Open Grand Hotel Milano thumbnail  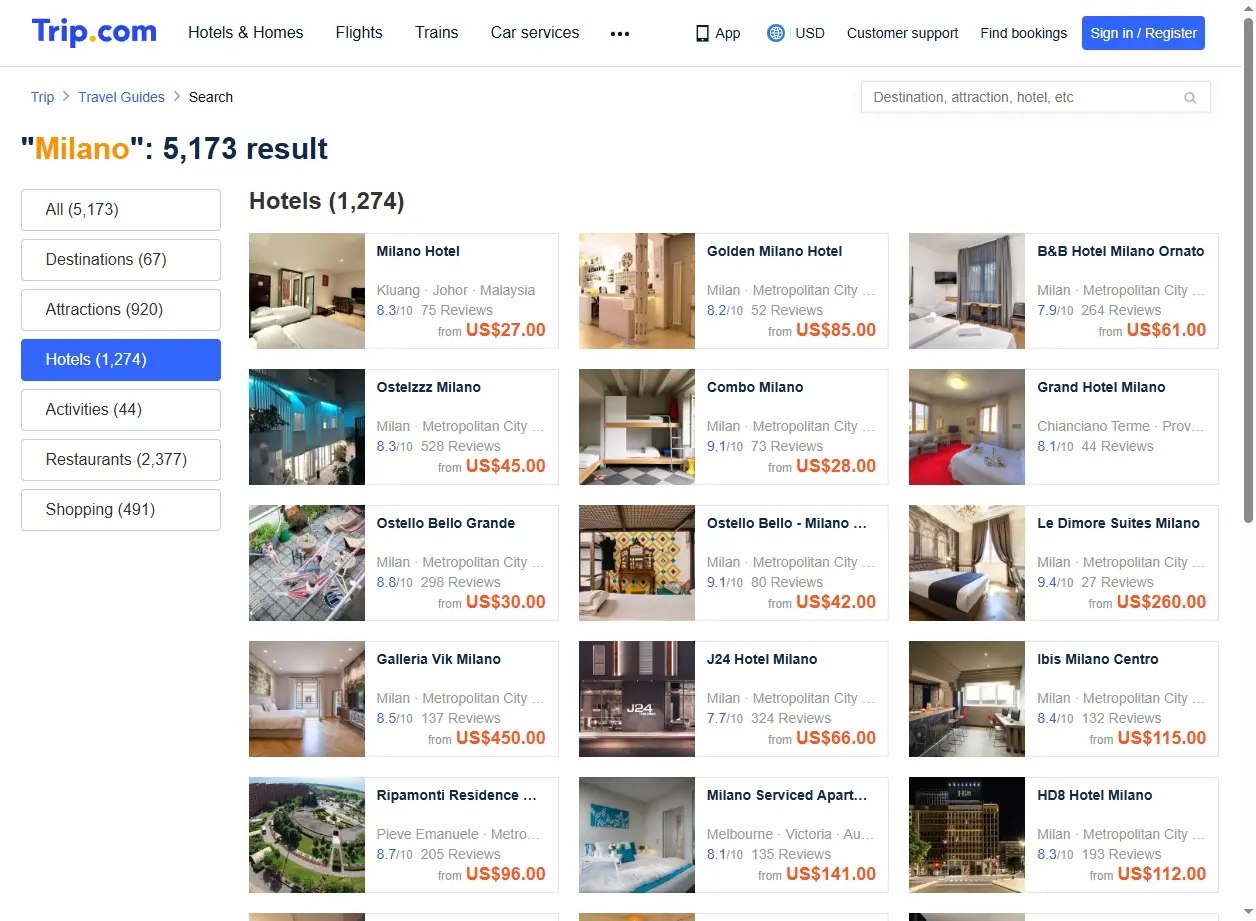pyautogui.click(x=967, y=427)
